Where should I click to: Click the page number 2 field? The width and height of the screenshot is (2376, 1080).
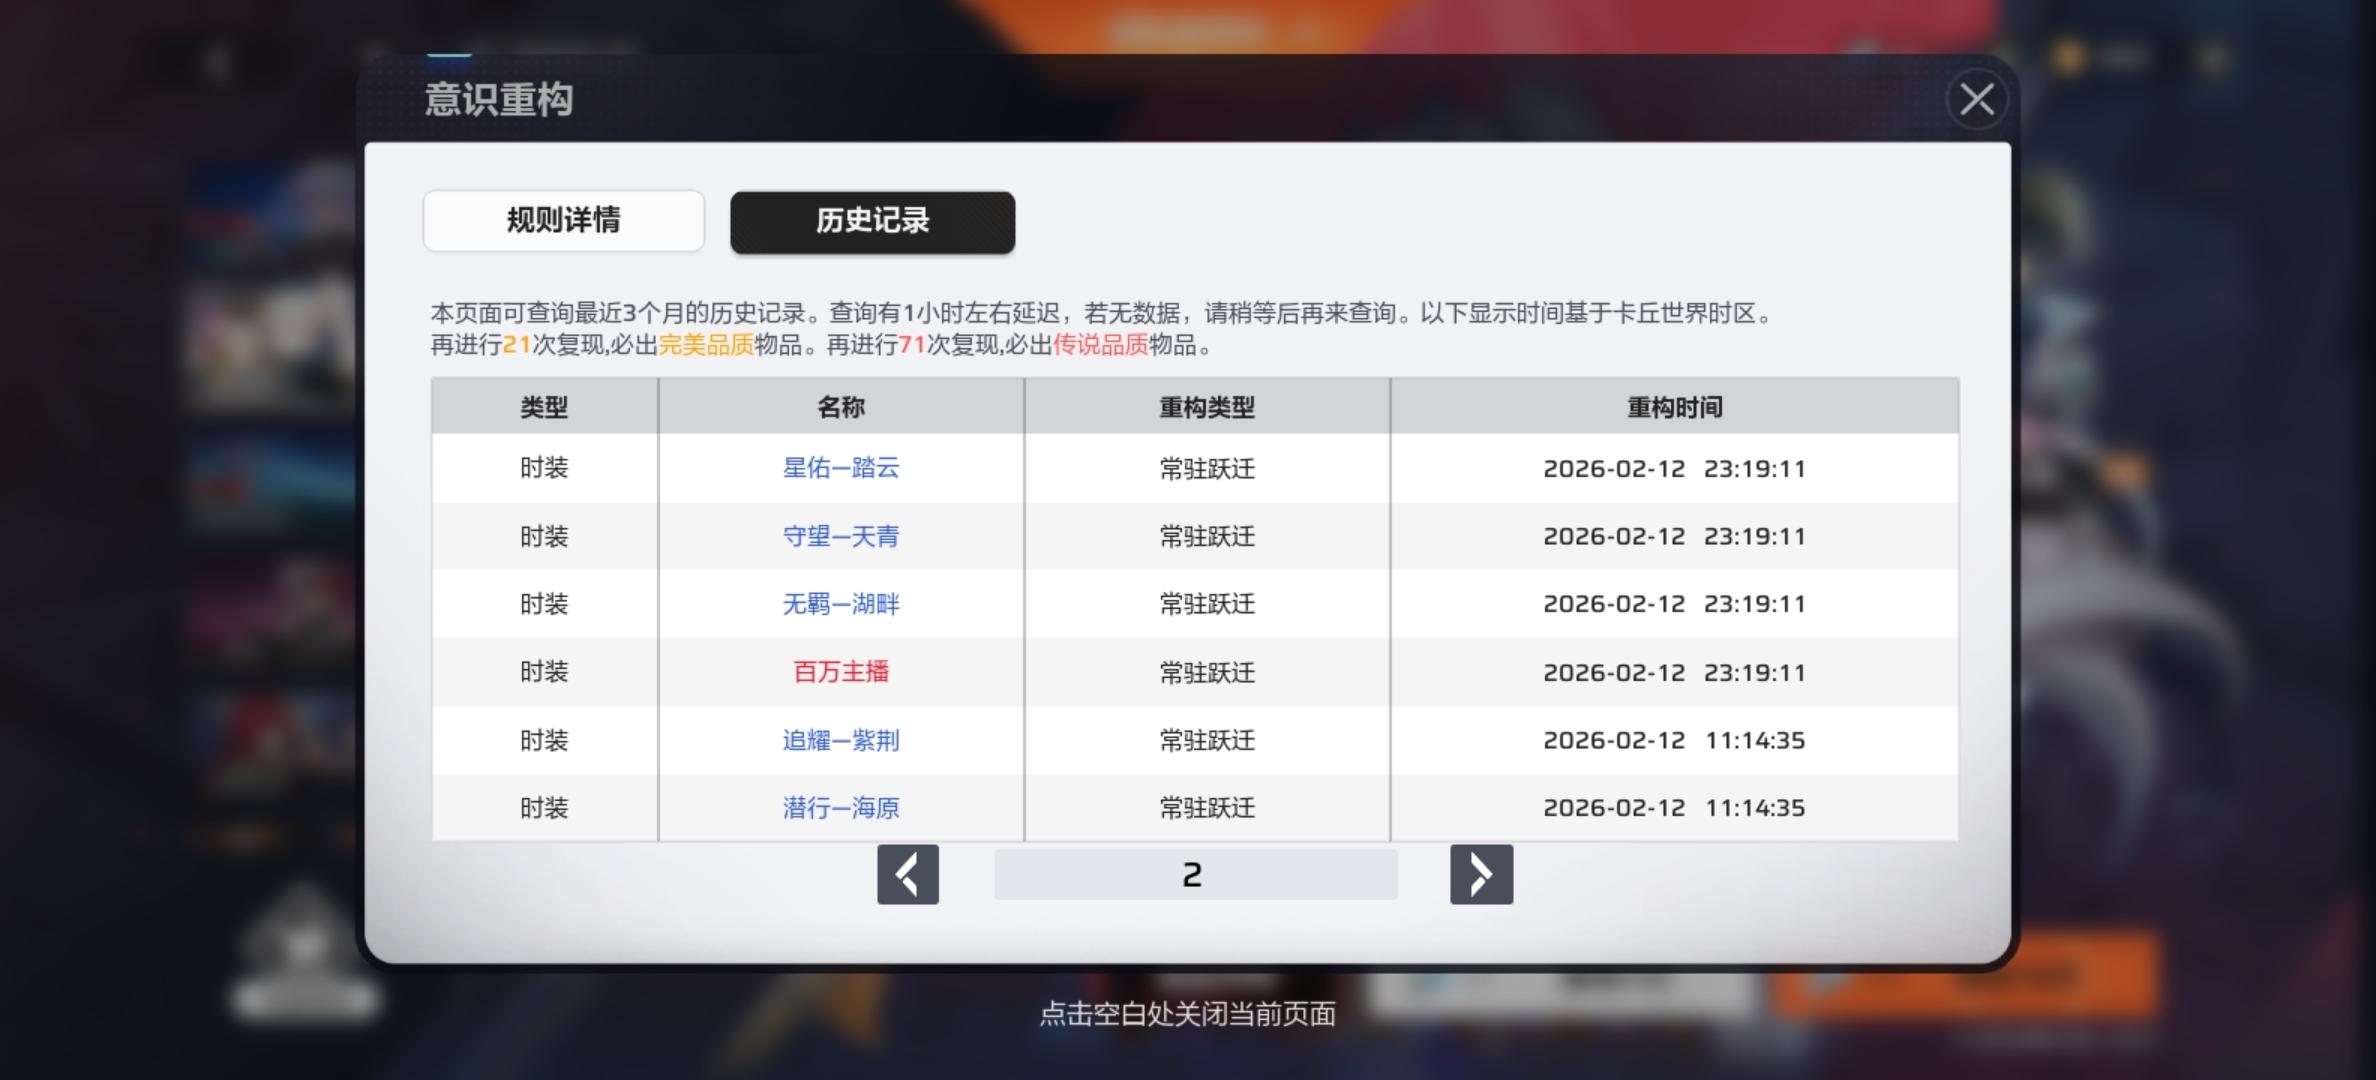[1194, 875]
